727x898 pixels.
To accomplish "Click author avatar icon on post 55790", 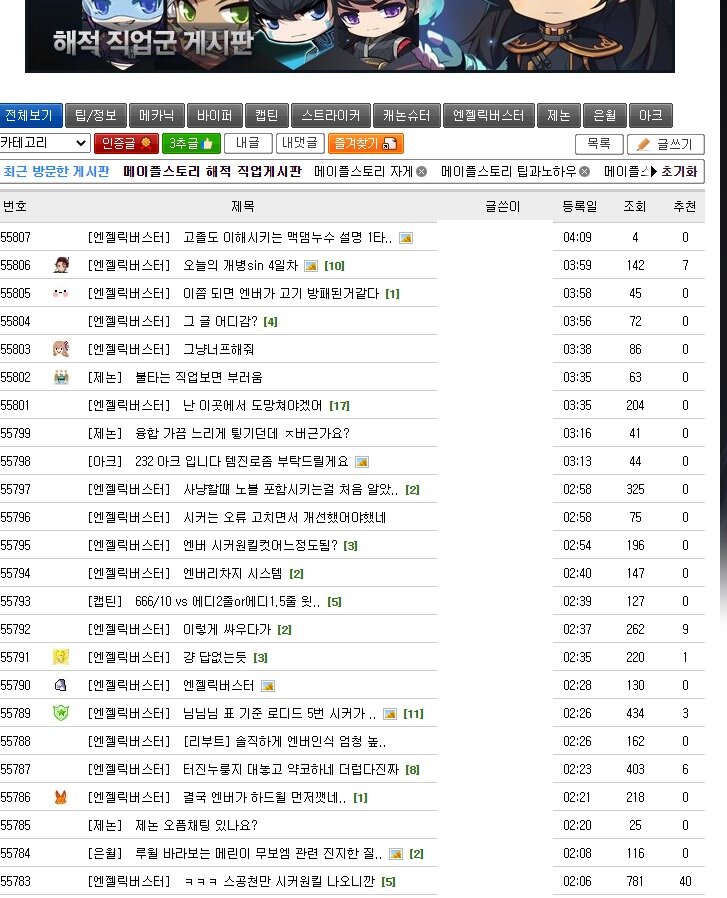I will pos(61,685).
